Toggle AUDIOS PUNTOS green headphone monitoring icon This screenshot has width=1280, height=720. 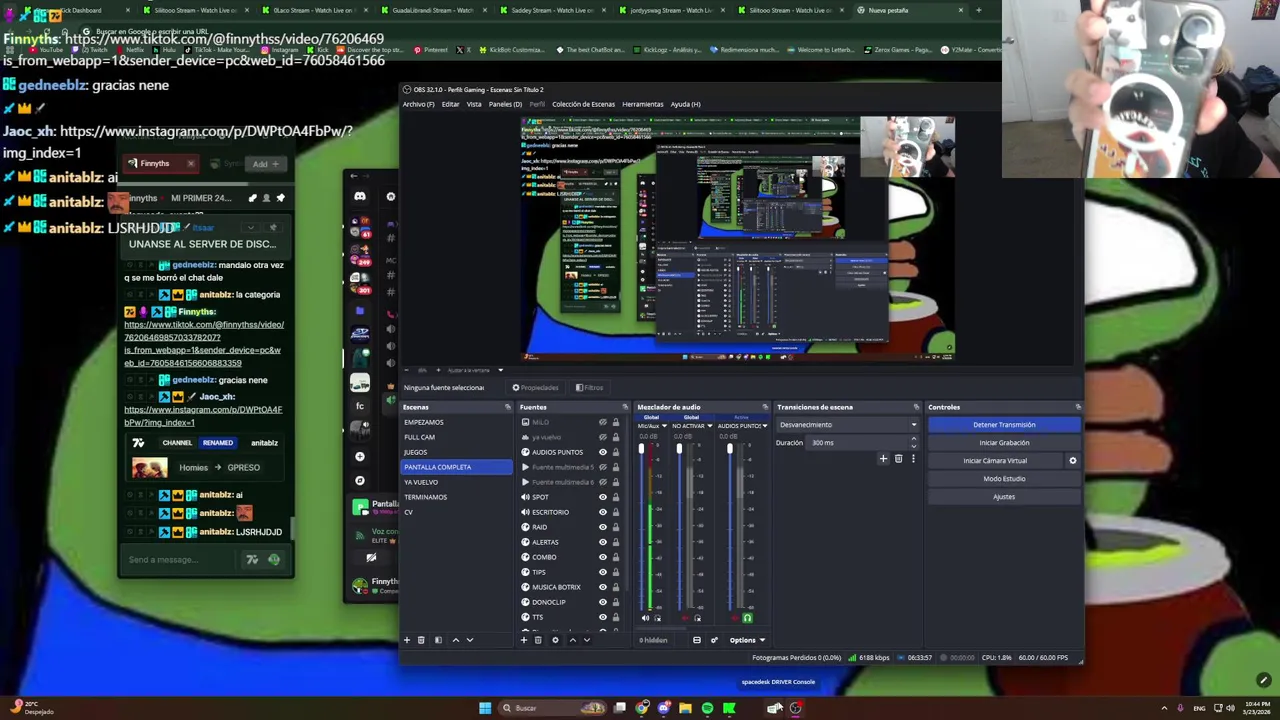pyautogui.click(x=747, y=618)
